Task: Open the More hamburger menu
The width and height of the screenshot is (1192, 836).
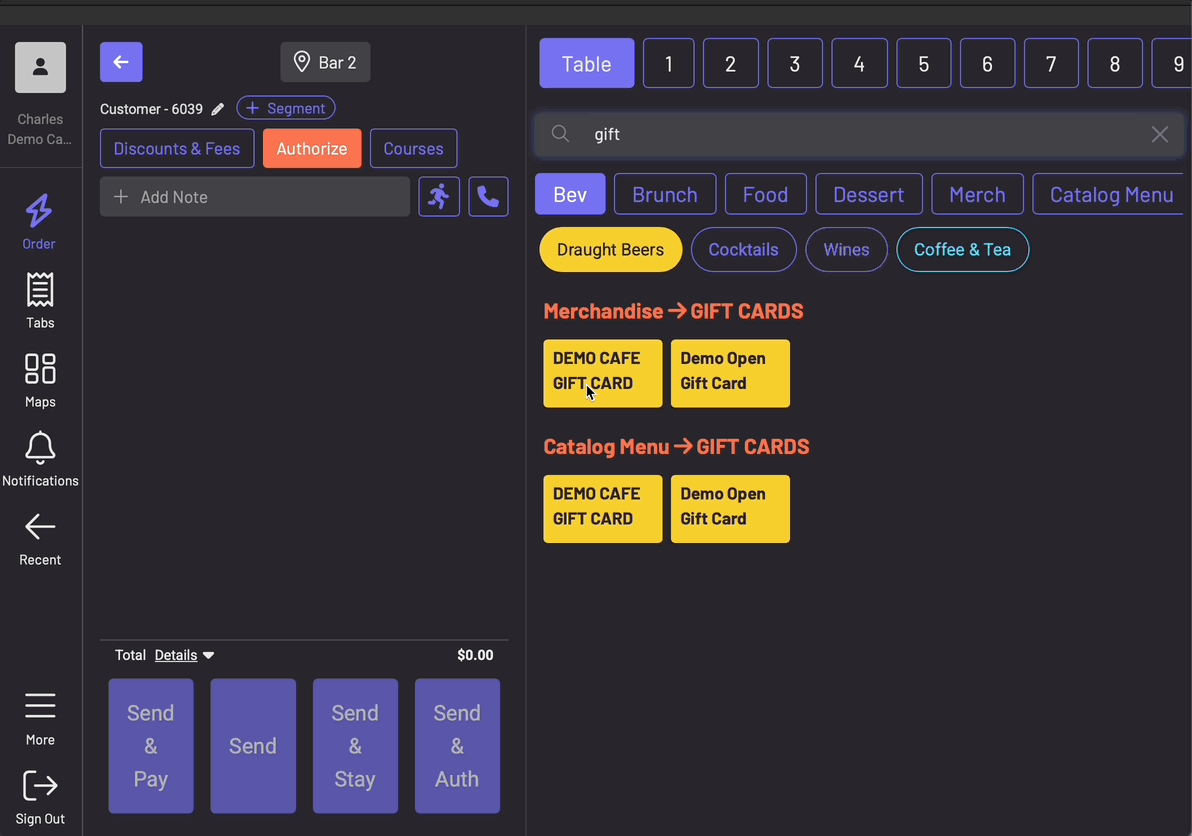Action: (x=40, y=707)
